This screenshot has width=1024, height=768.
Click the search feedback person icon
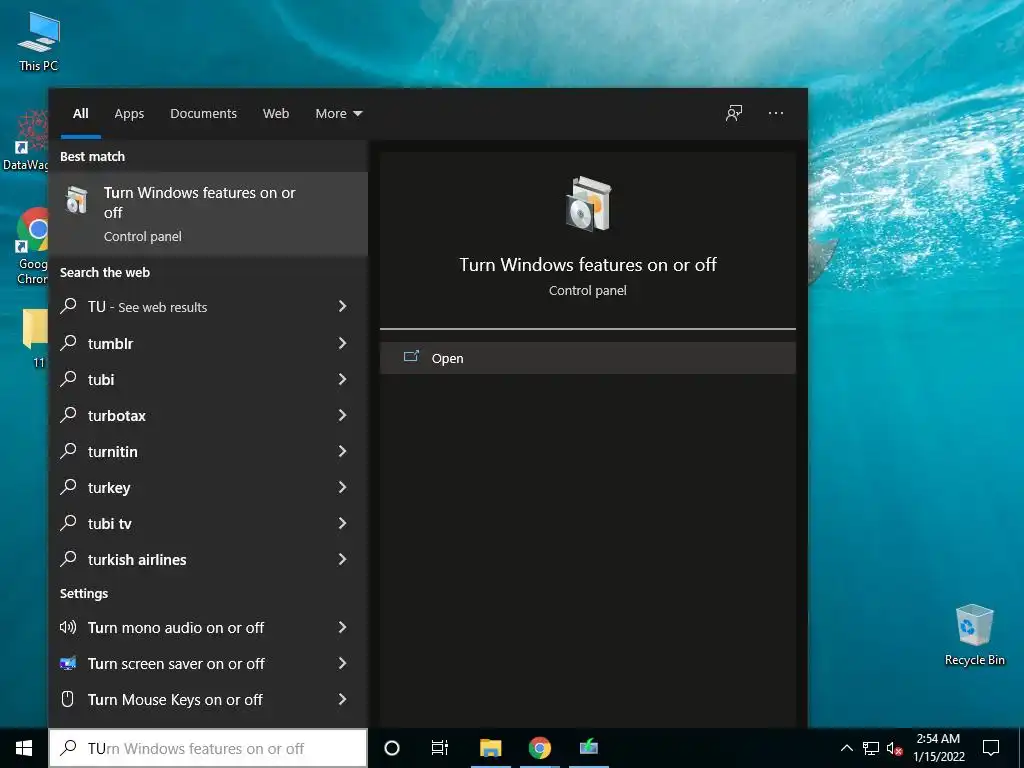pos(734,113)
